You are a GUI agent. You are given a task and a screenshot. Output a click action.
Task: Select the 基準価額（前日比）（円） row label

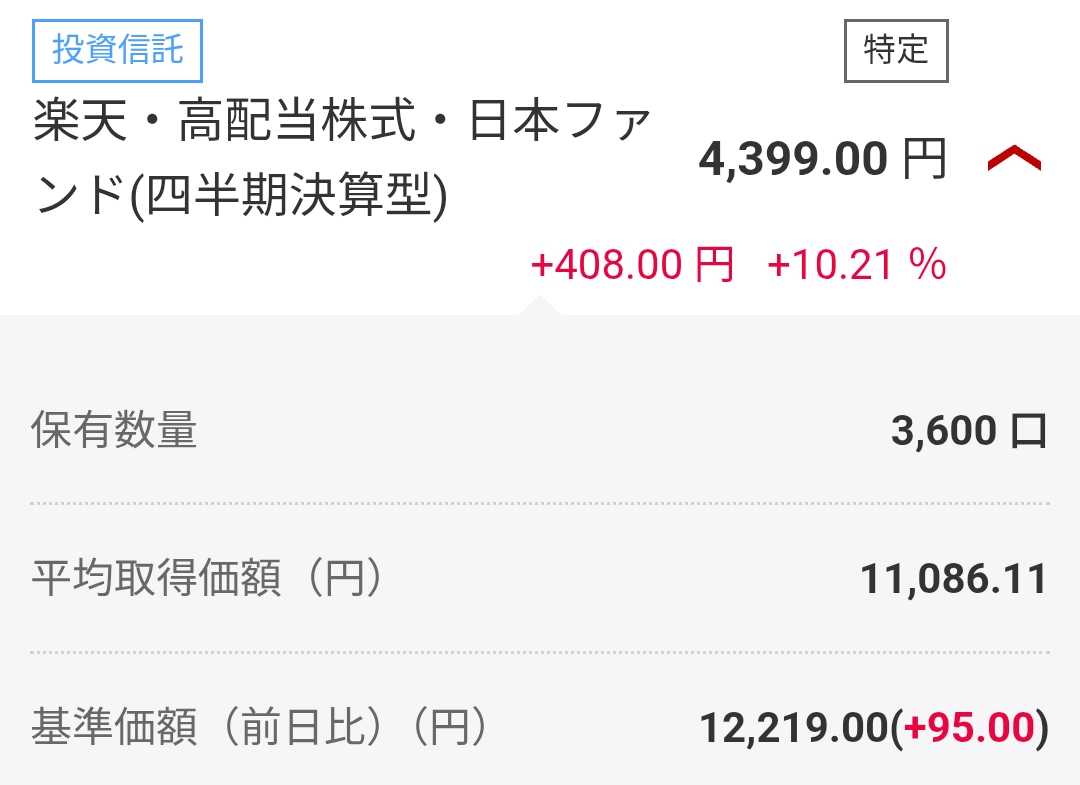[x=260, y=728]
